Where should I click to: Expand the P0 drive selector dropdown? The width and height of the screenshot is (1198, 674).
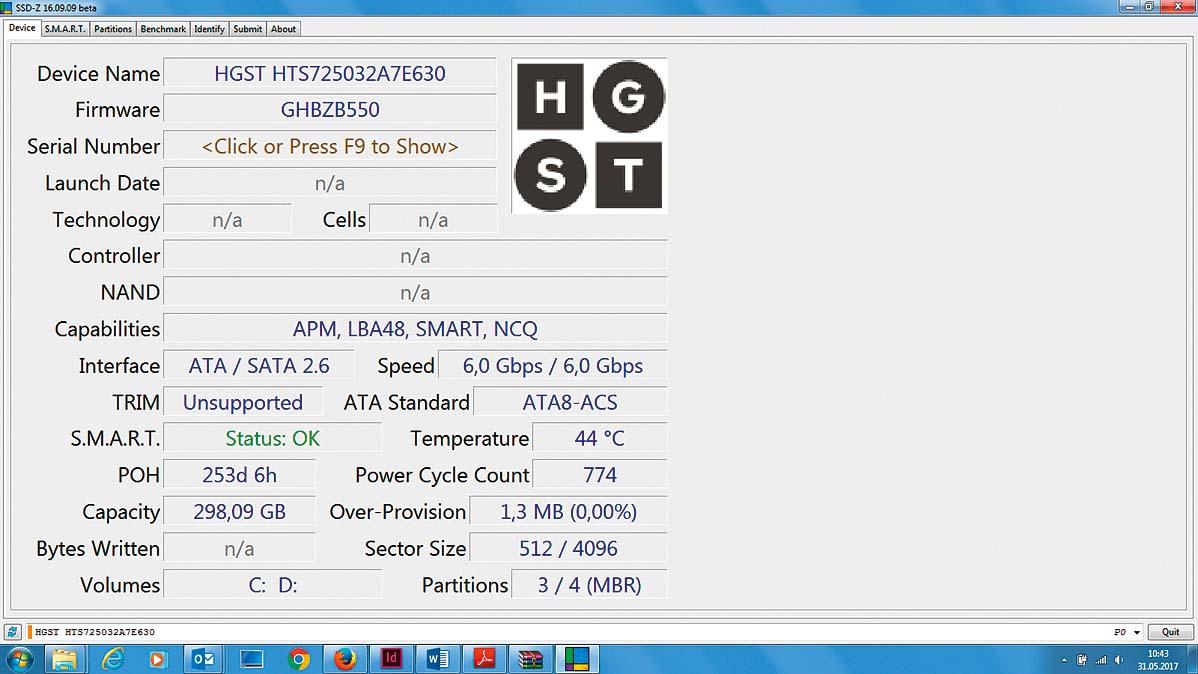[1137, 632]
